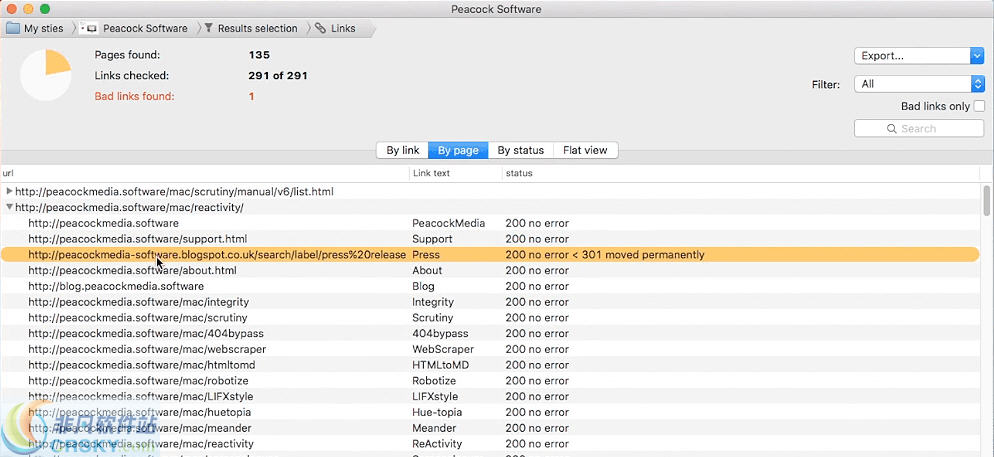Click the Meander link text cell
The image size is (994, 457).
[433, 428]
